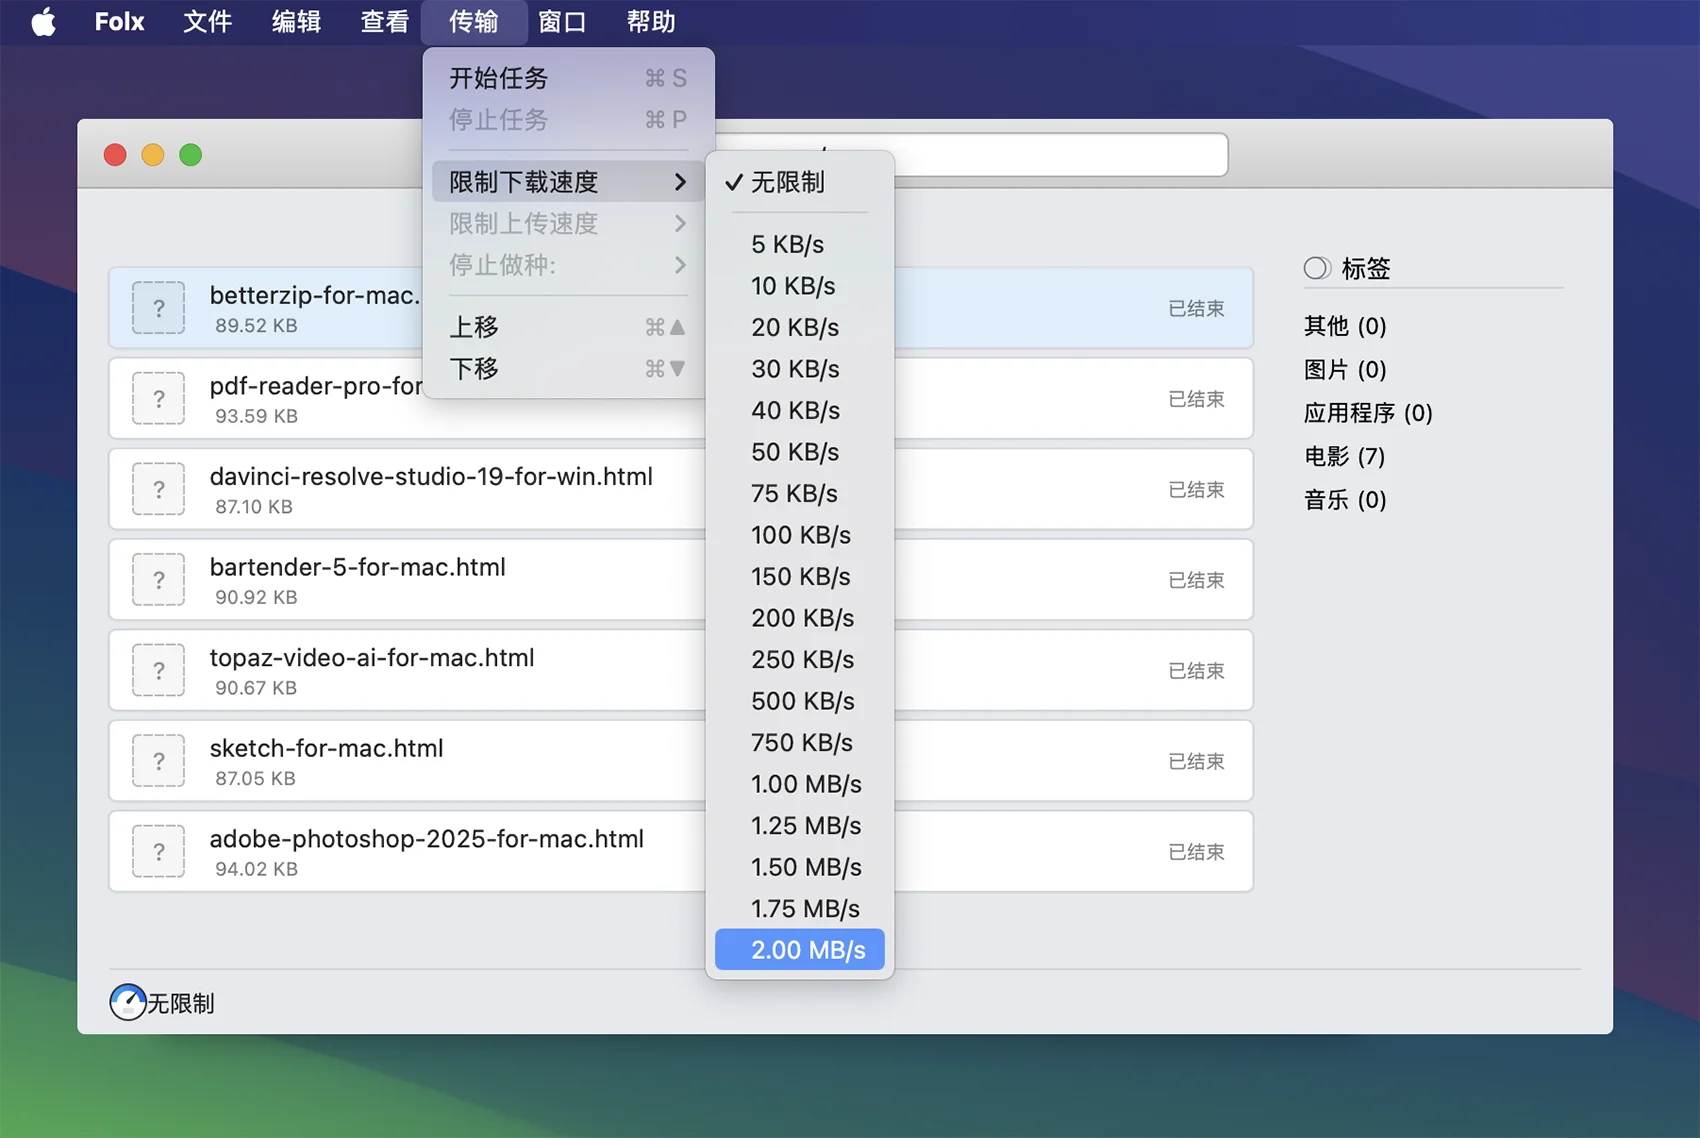
Task: Click 已结束 status of adobe-photoshop row
Action: pos(1196,852)
